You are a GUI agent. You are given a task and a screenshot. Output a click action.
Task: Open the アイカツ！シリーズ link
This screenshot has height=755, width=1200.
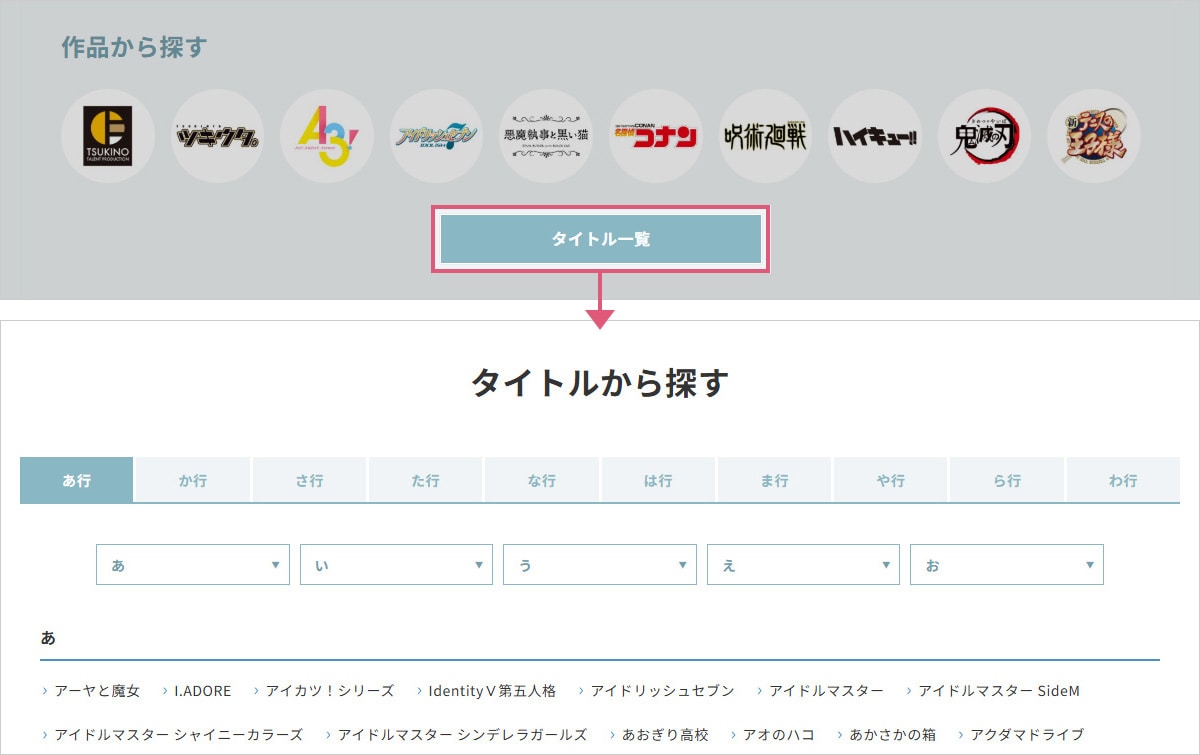point(329,691)
